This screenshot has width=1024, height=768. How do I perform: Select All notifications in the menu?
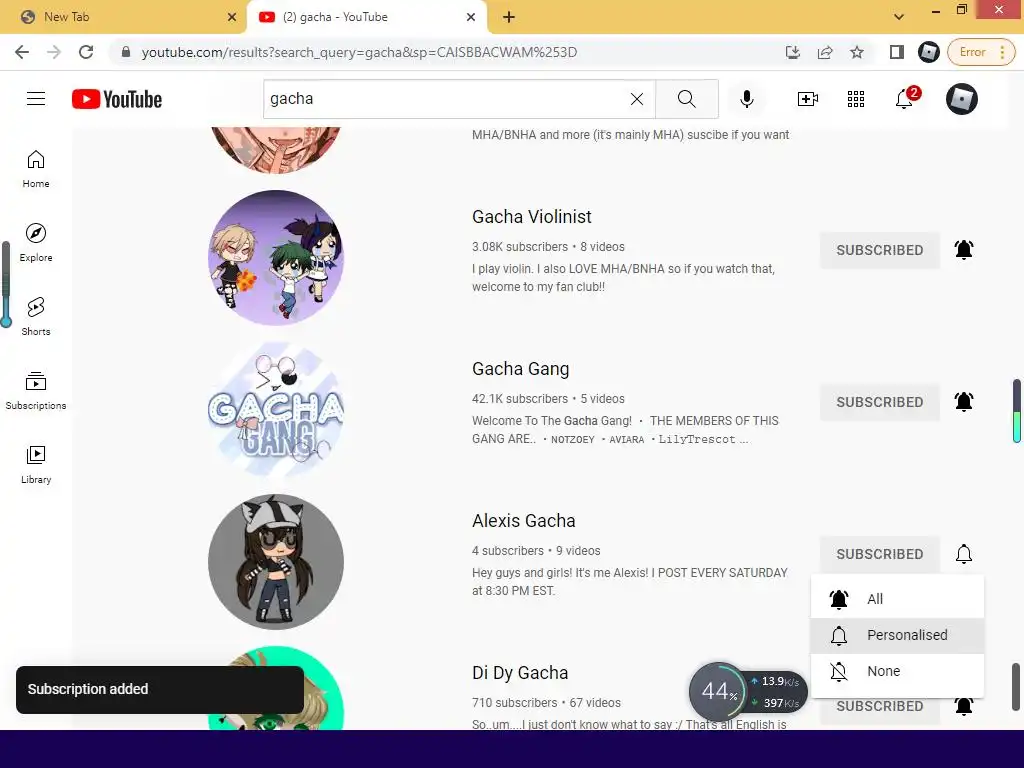[x=897, y=599]
